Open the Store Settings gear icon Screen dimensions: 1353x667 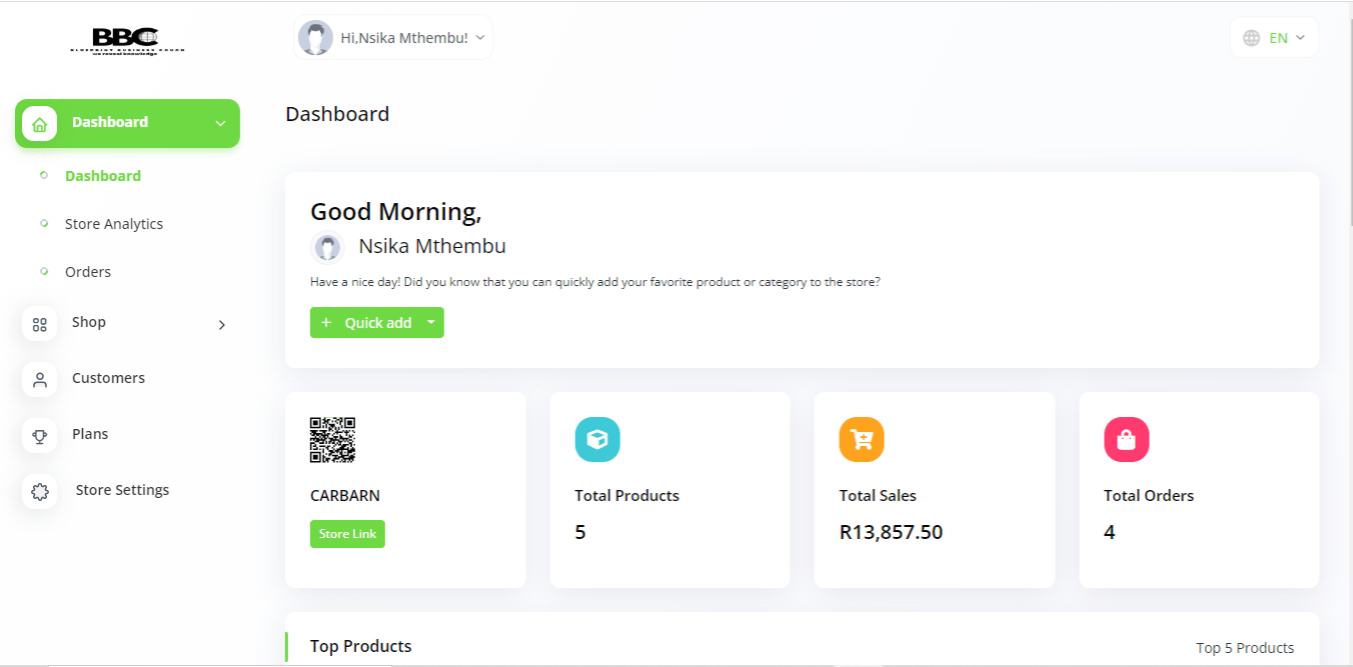[x=40, y=492]
